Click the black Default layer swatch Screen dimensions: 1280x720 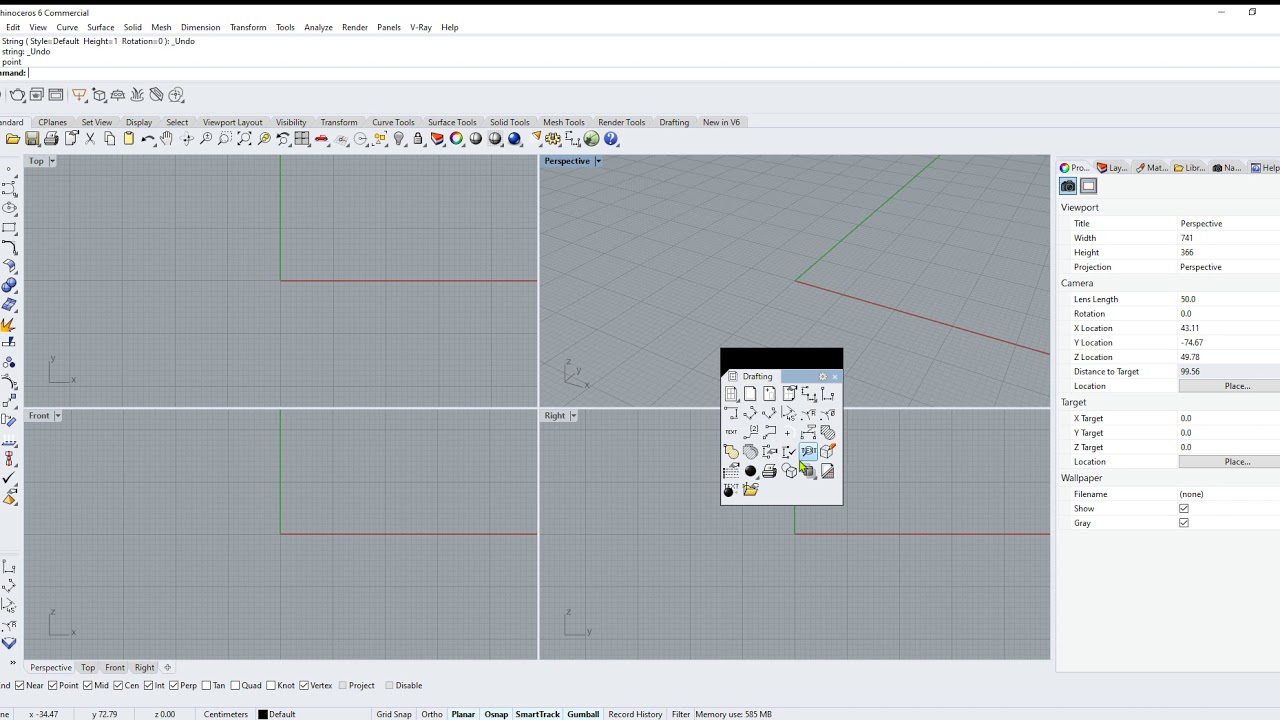[263, 714]
